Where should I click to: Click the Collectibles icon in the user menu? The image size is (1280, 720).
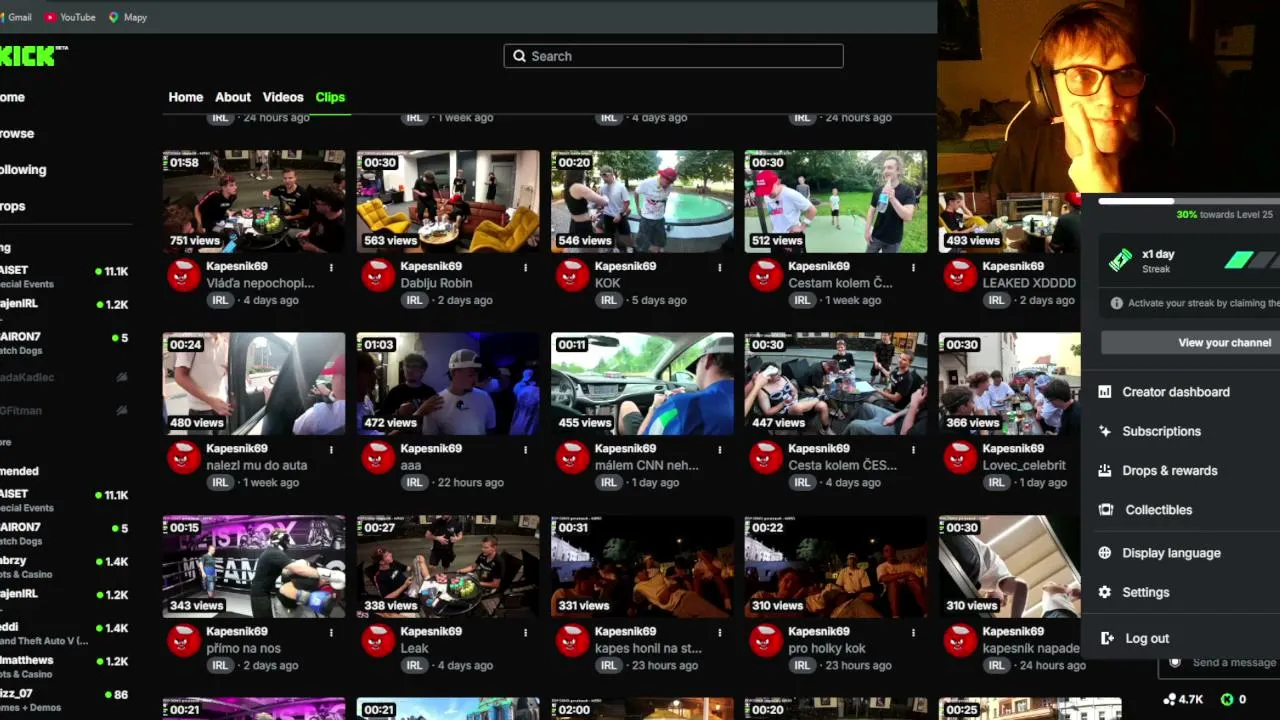point(1105,510)
